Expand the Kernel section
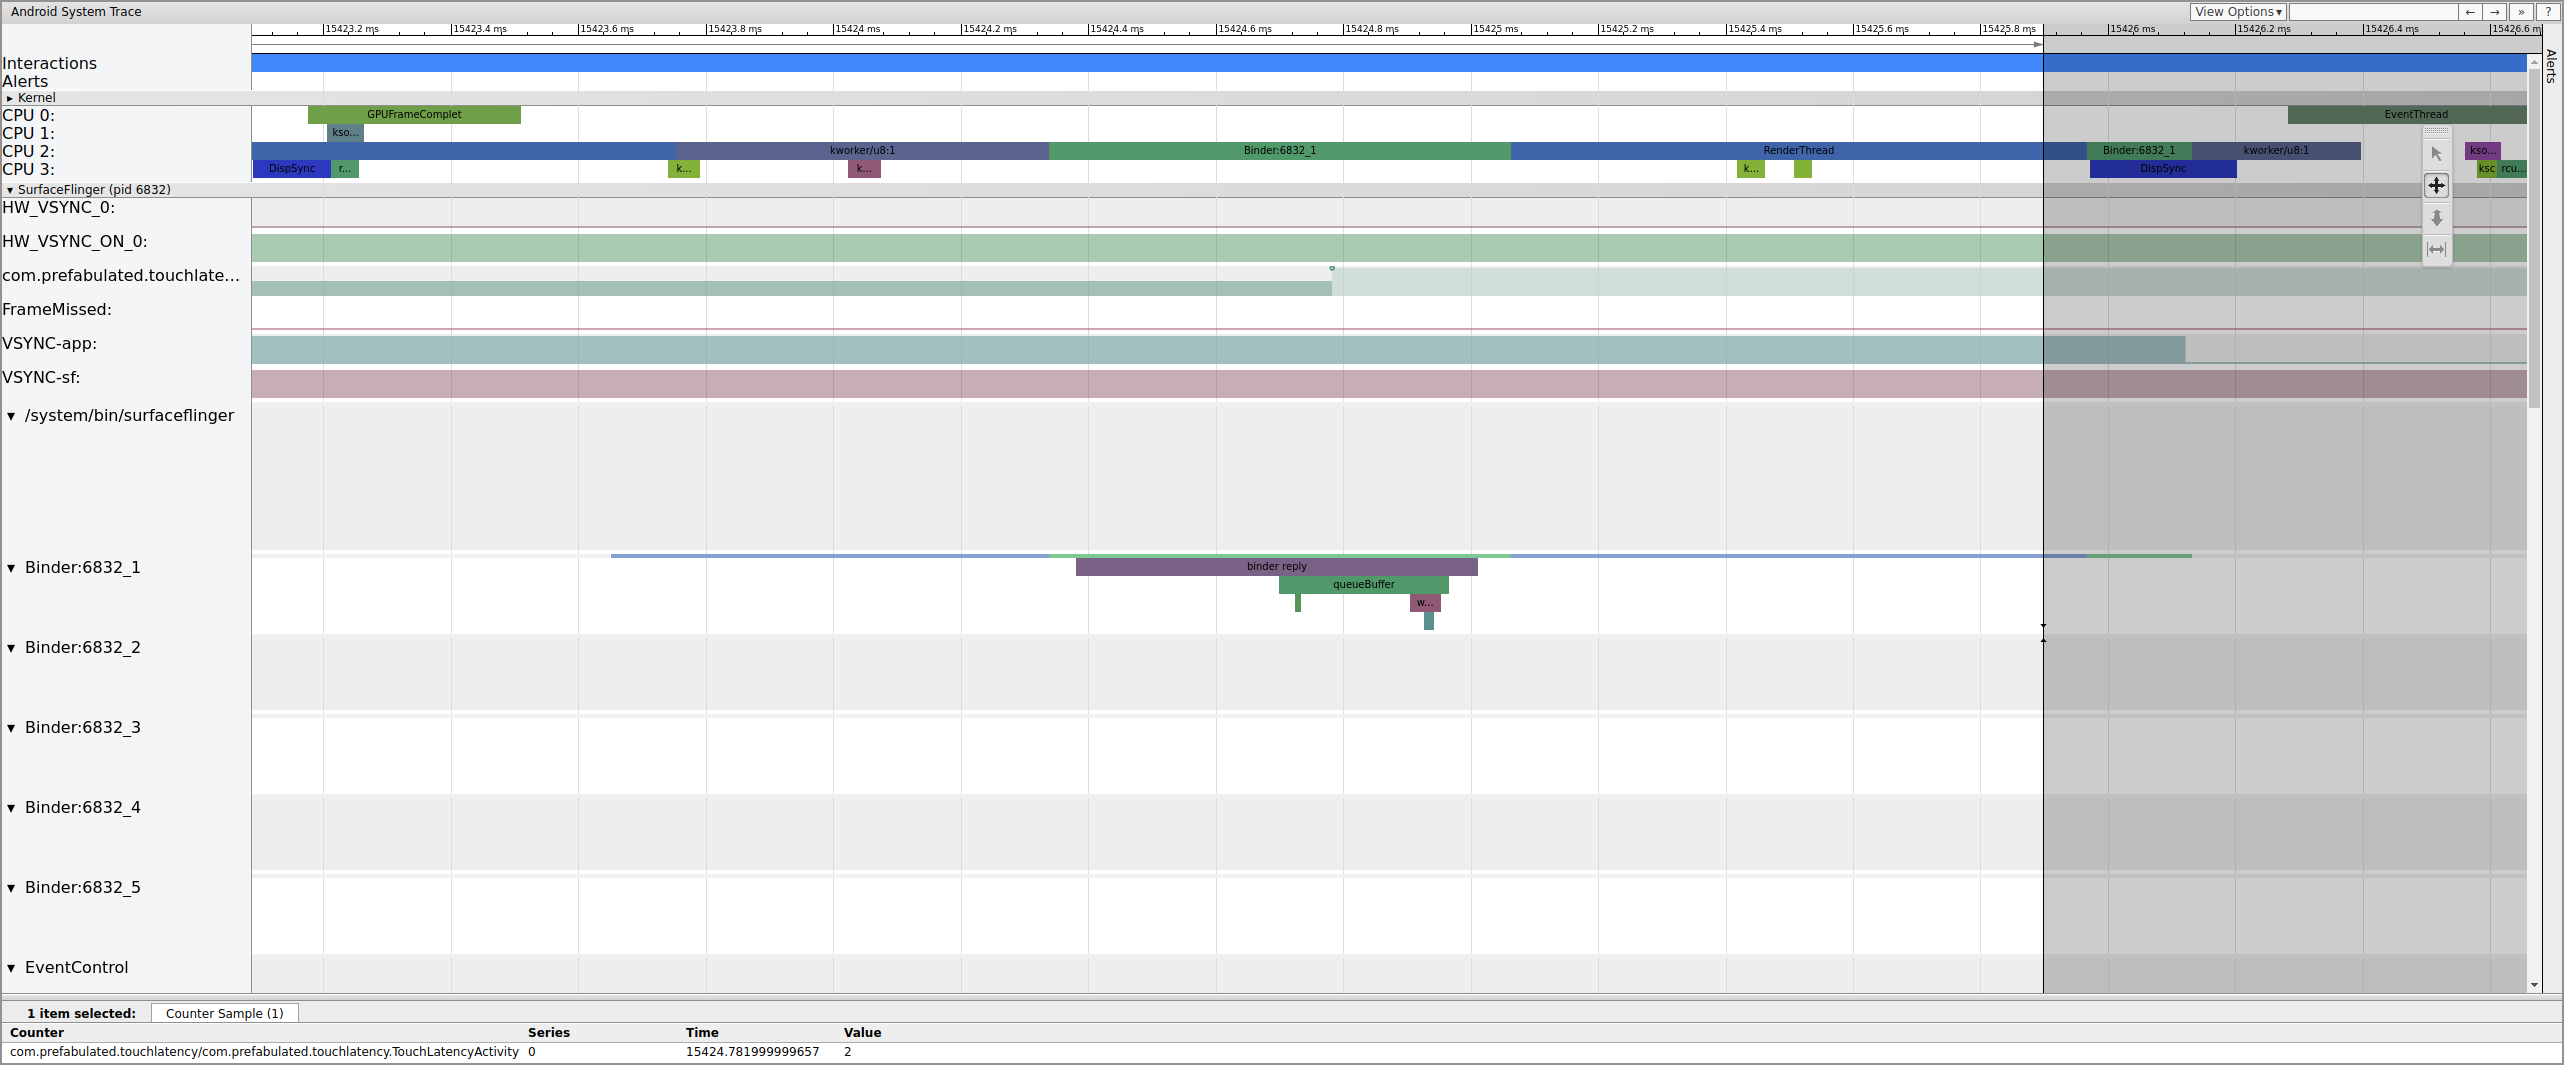Screen dimensions: 2564x1065 pyautogui.click(x=9, y=98)
